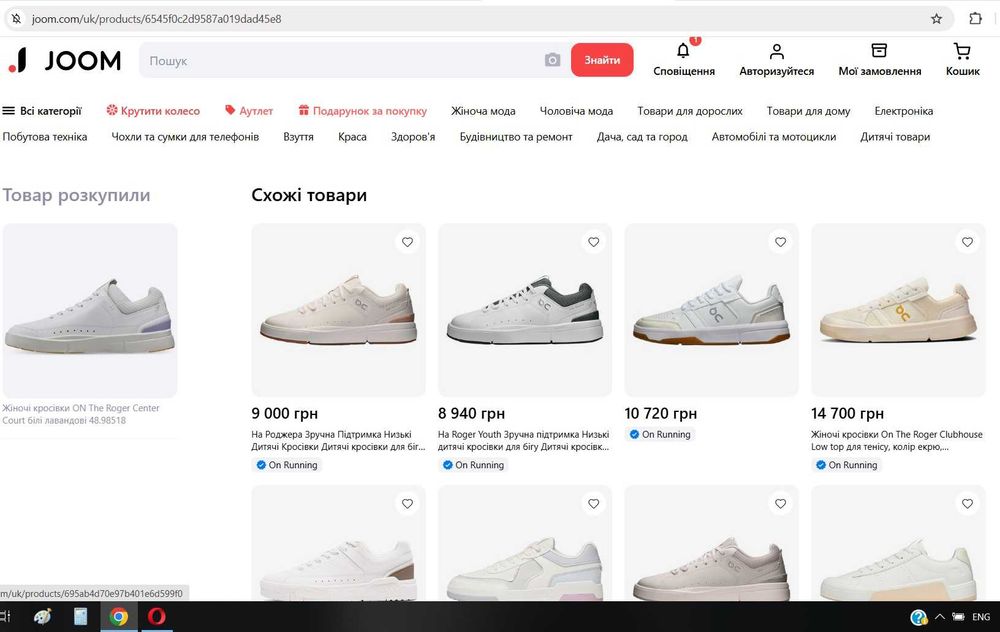Open On Running store under 14 700 грн
The height and width of the screenshot is (632, 1000).
[846, 465]
